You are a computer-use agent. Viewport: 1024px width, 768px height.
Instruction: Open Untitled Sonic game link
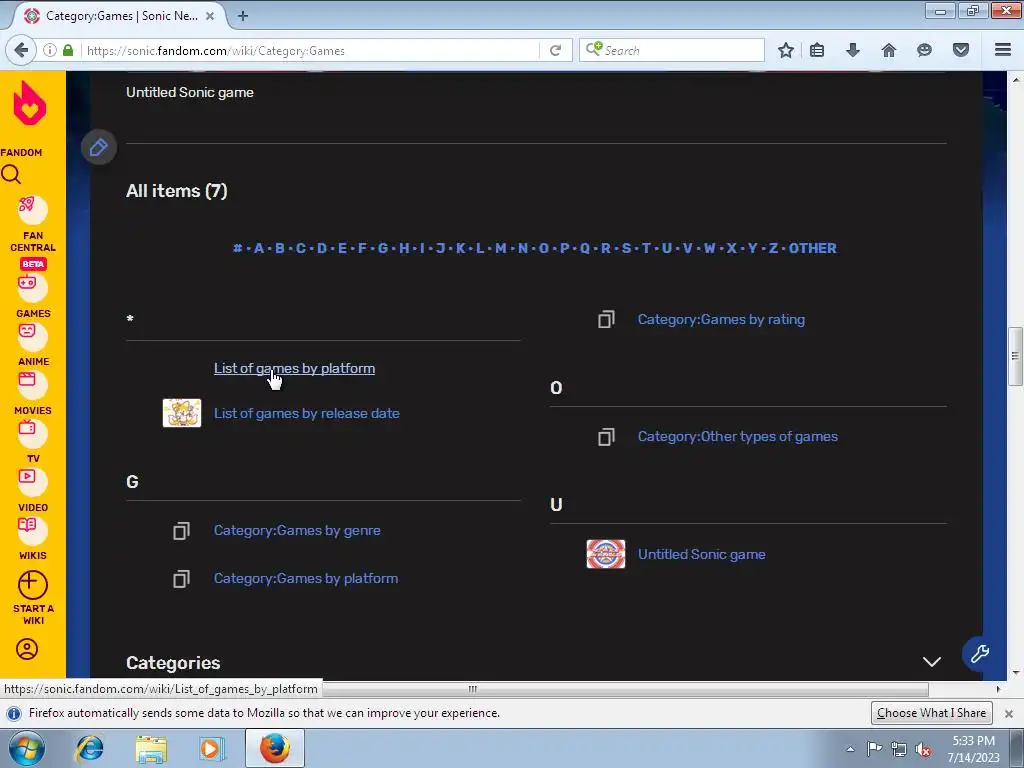click(x=701, y=554)
